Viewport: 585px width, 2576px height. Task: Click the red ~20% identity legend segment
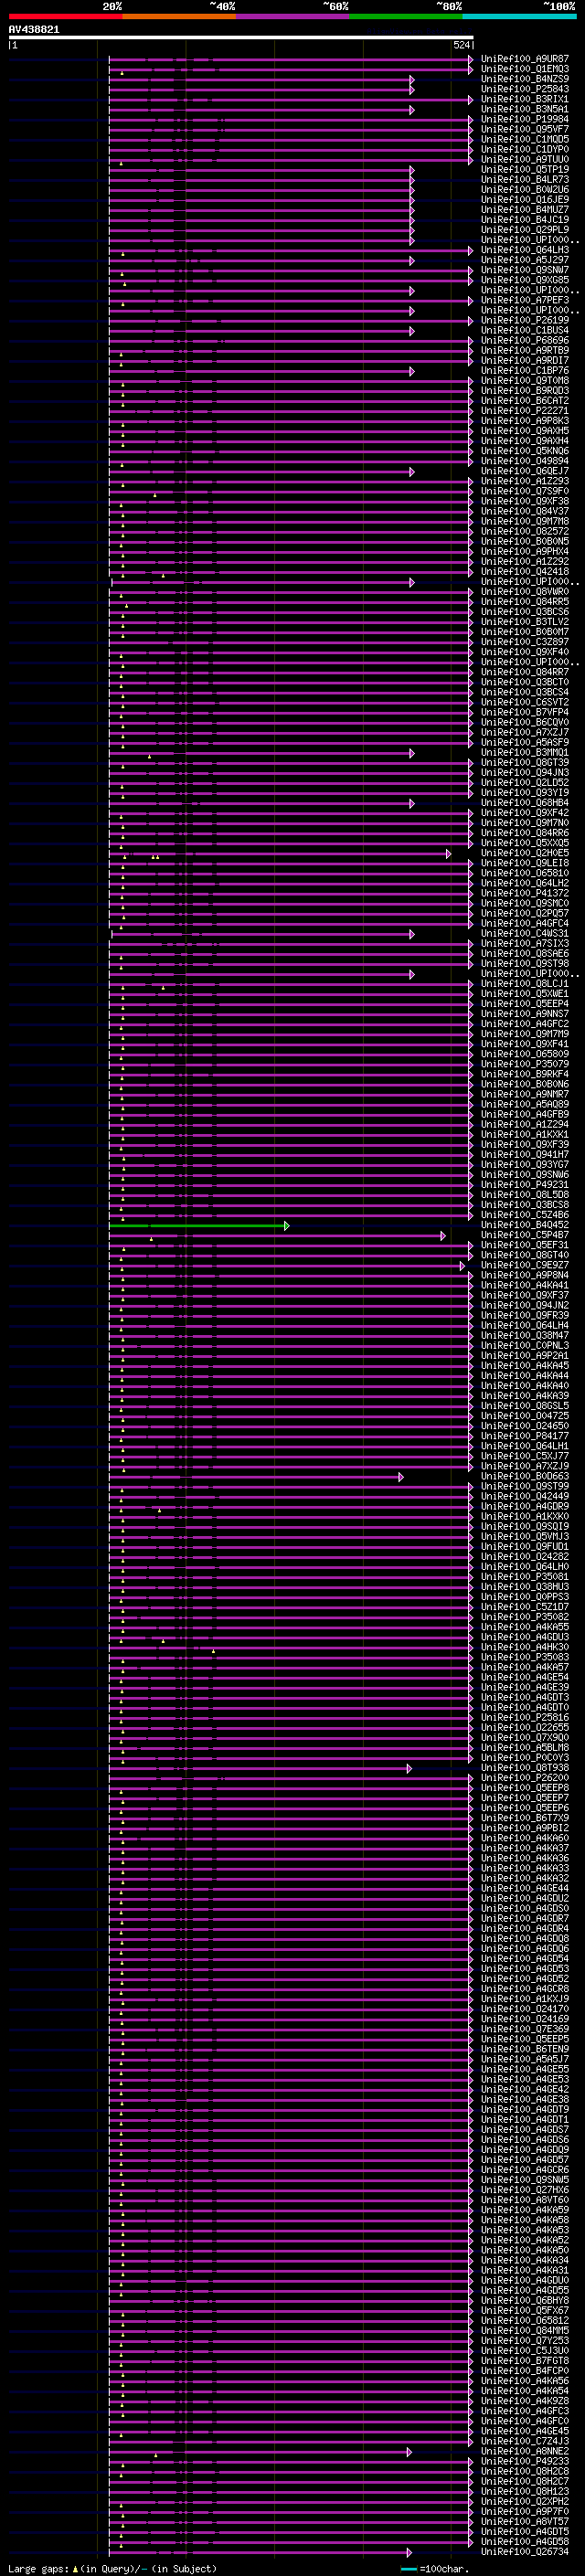click(x=65, y=16)
